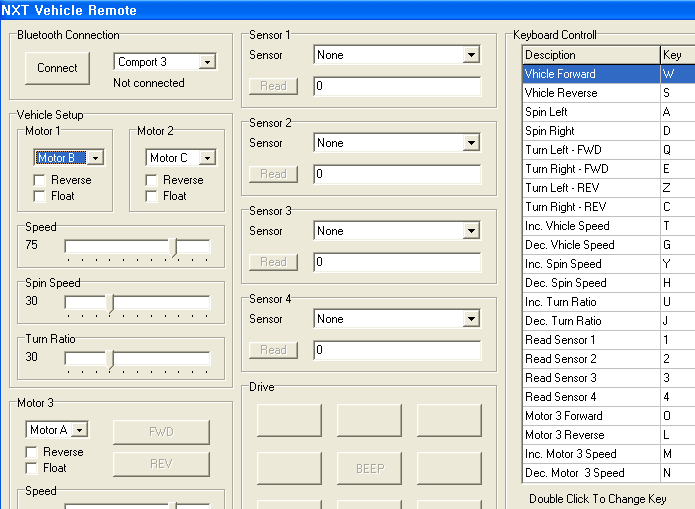The image size is (695, 509).
Task: Click the Sensor 2 Read button
Action: tap(273, 174)
